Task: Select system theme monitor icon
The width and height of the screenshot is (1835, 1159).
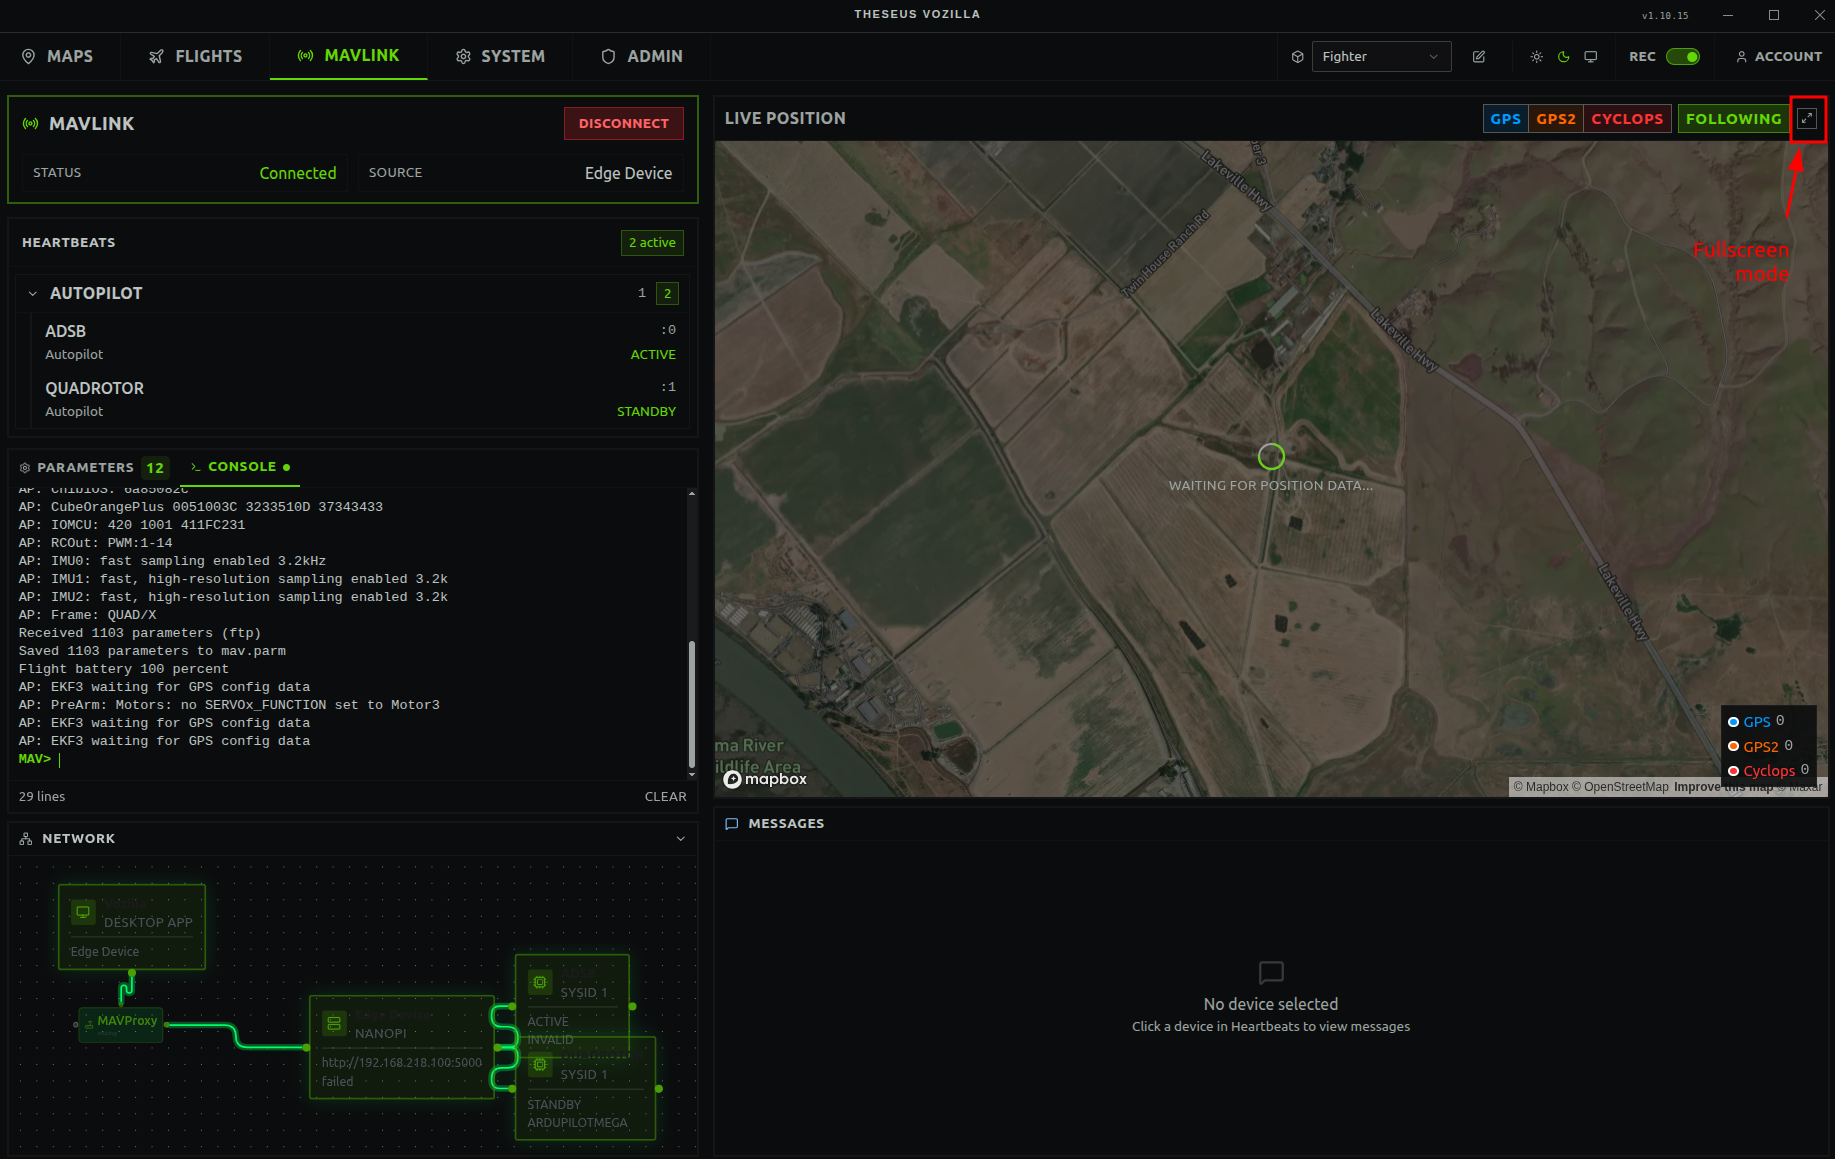Action: [x=1591, y=57]
